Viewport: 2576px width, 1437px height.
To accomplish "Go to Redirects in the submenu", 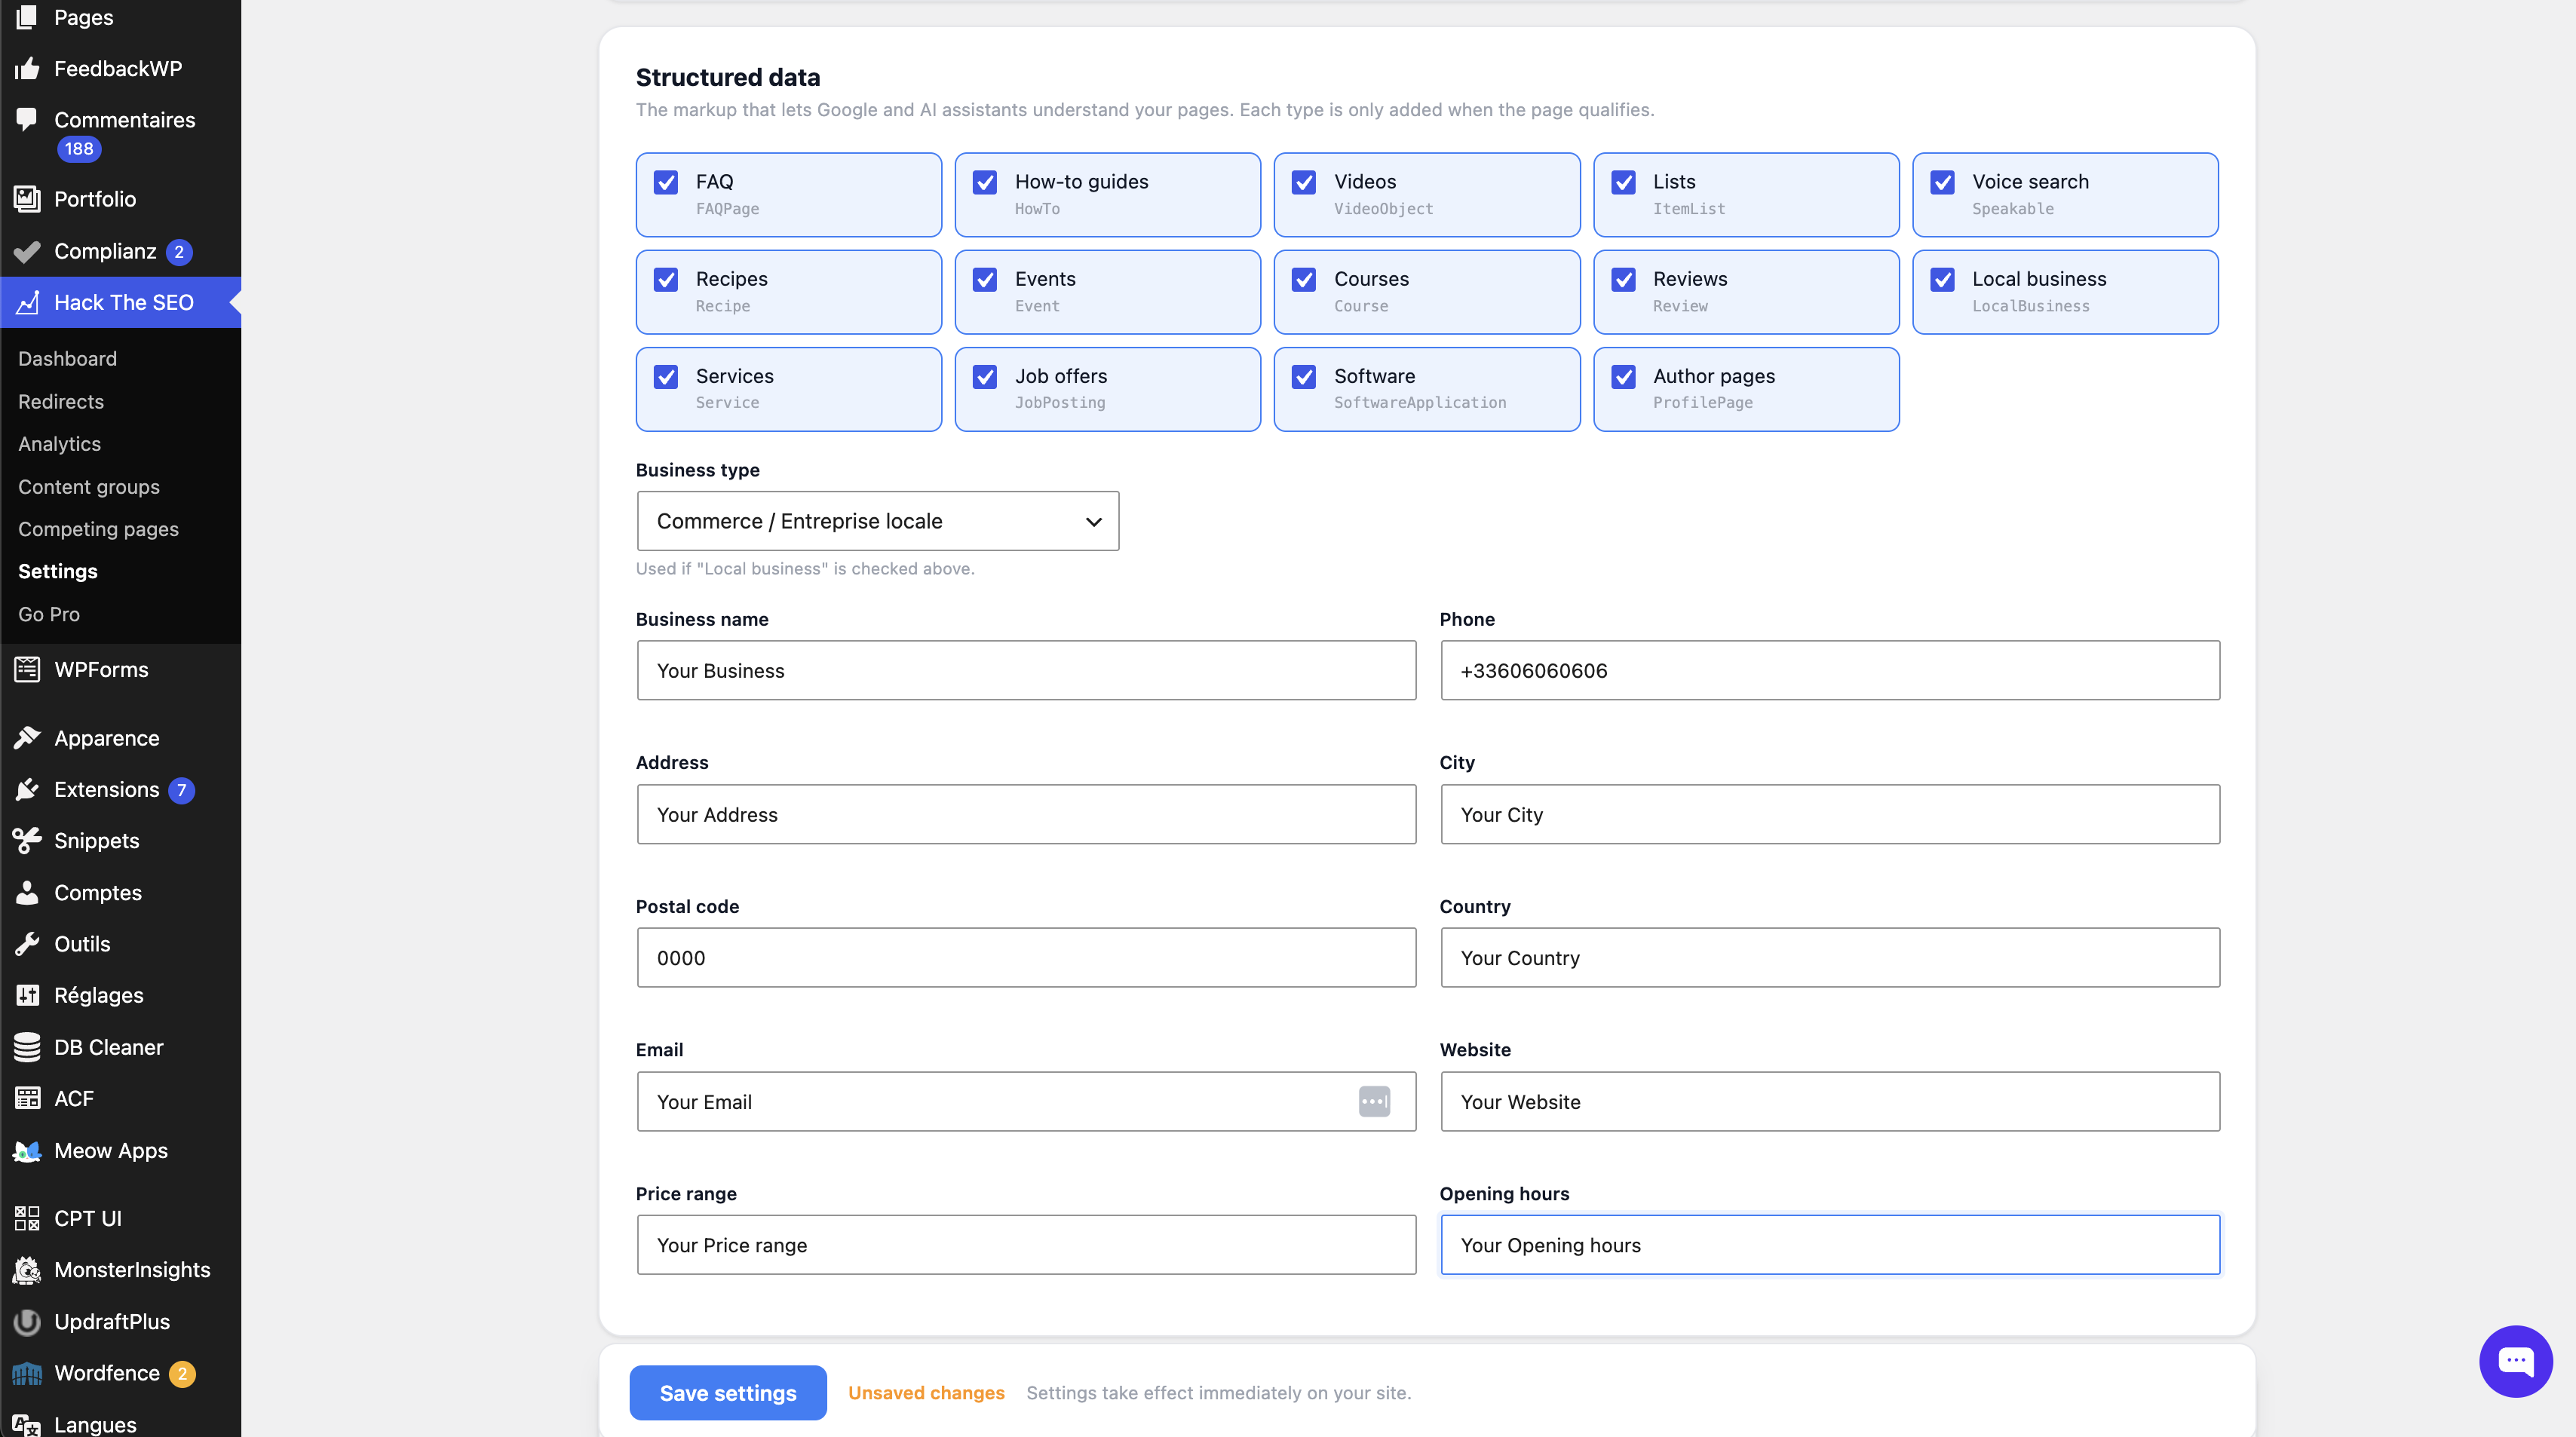I will pyautogui.click(x=61, y=401).
